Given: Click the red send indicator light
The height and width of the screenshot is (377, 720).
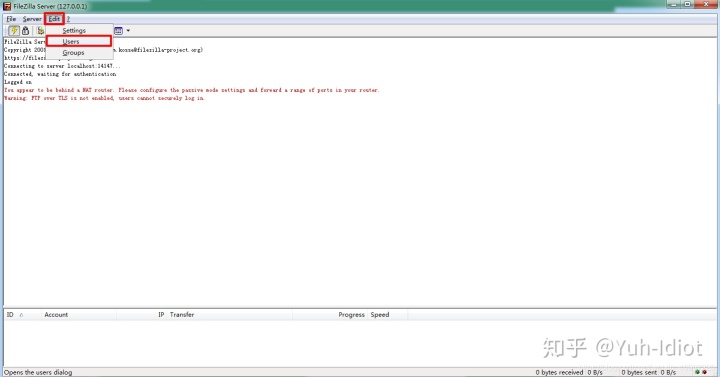Looking at the screenshot, I should point(704,372).
